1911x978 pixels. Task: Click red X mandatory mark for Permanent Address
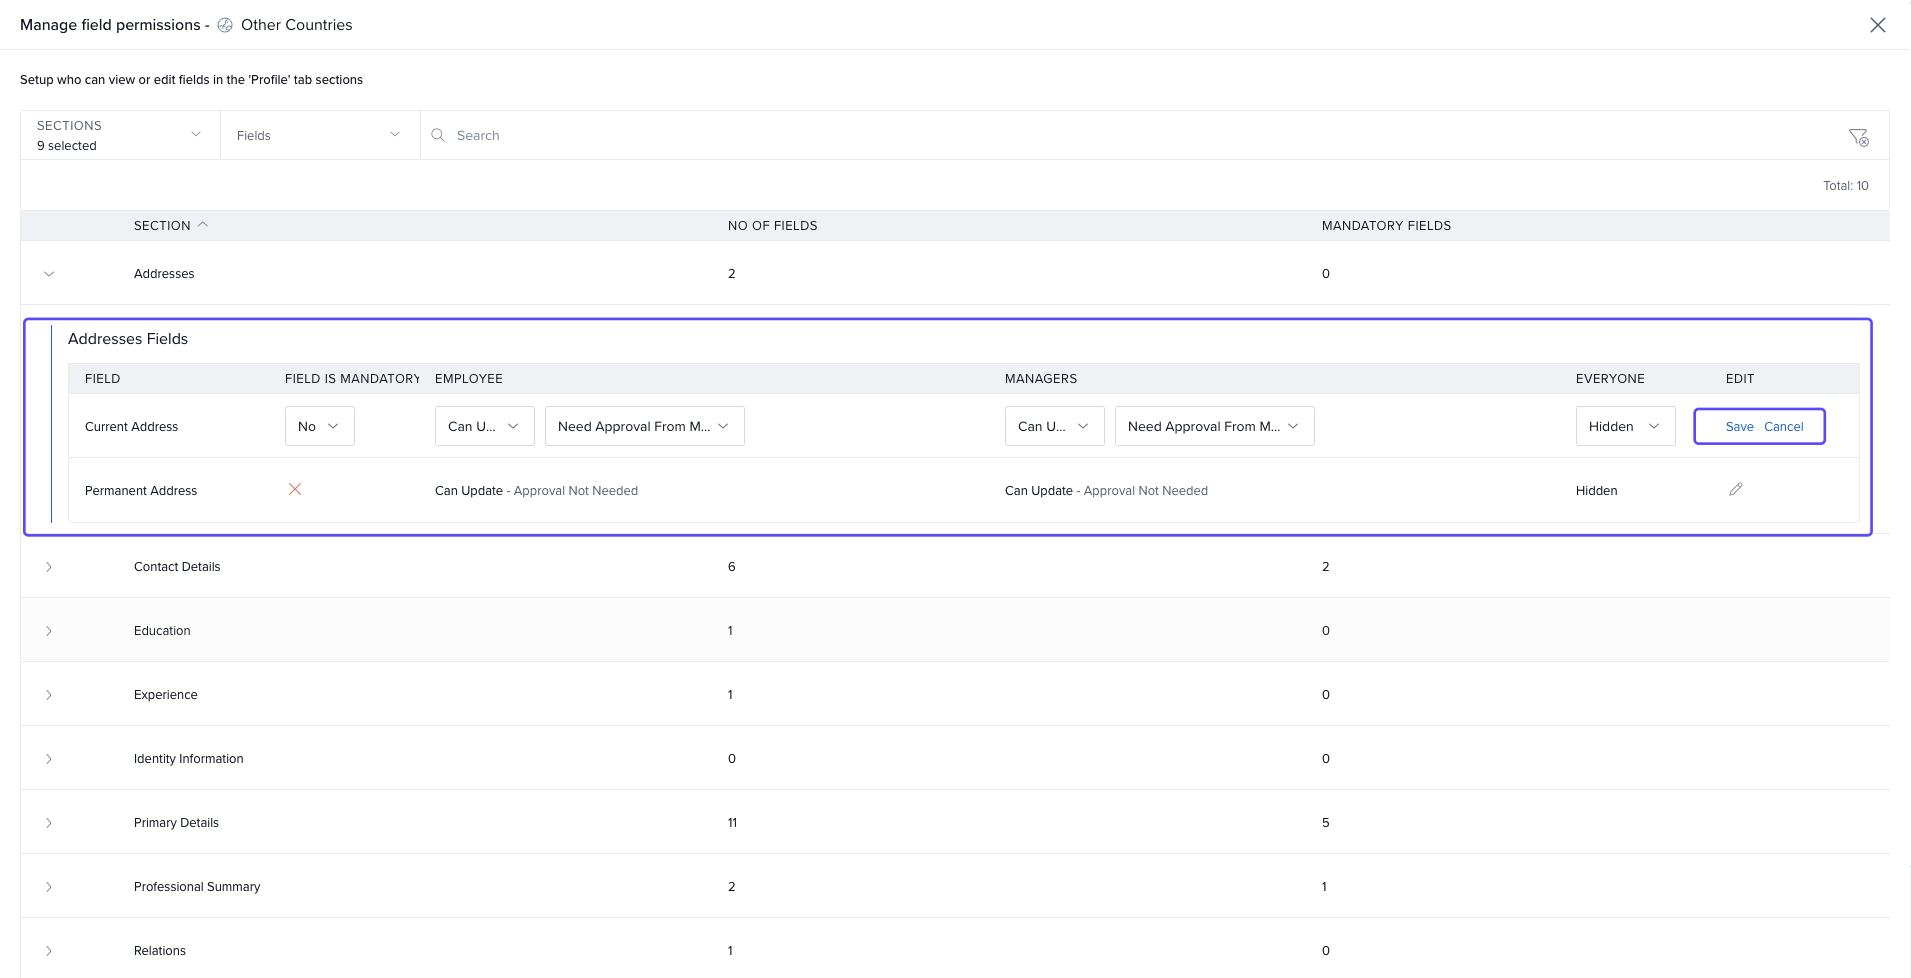[x=295, y=489]
